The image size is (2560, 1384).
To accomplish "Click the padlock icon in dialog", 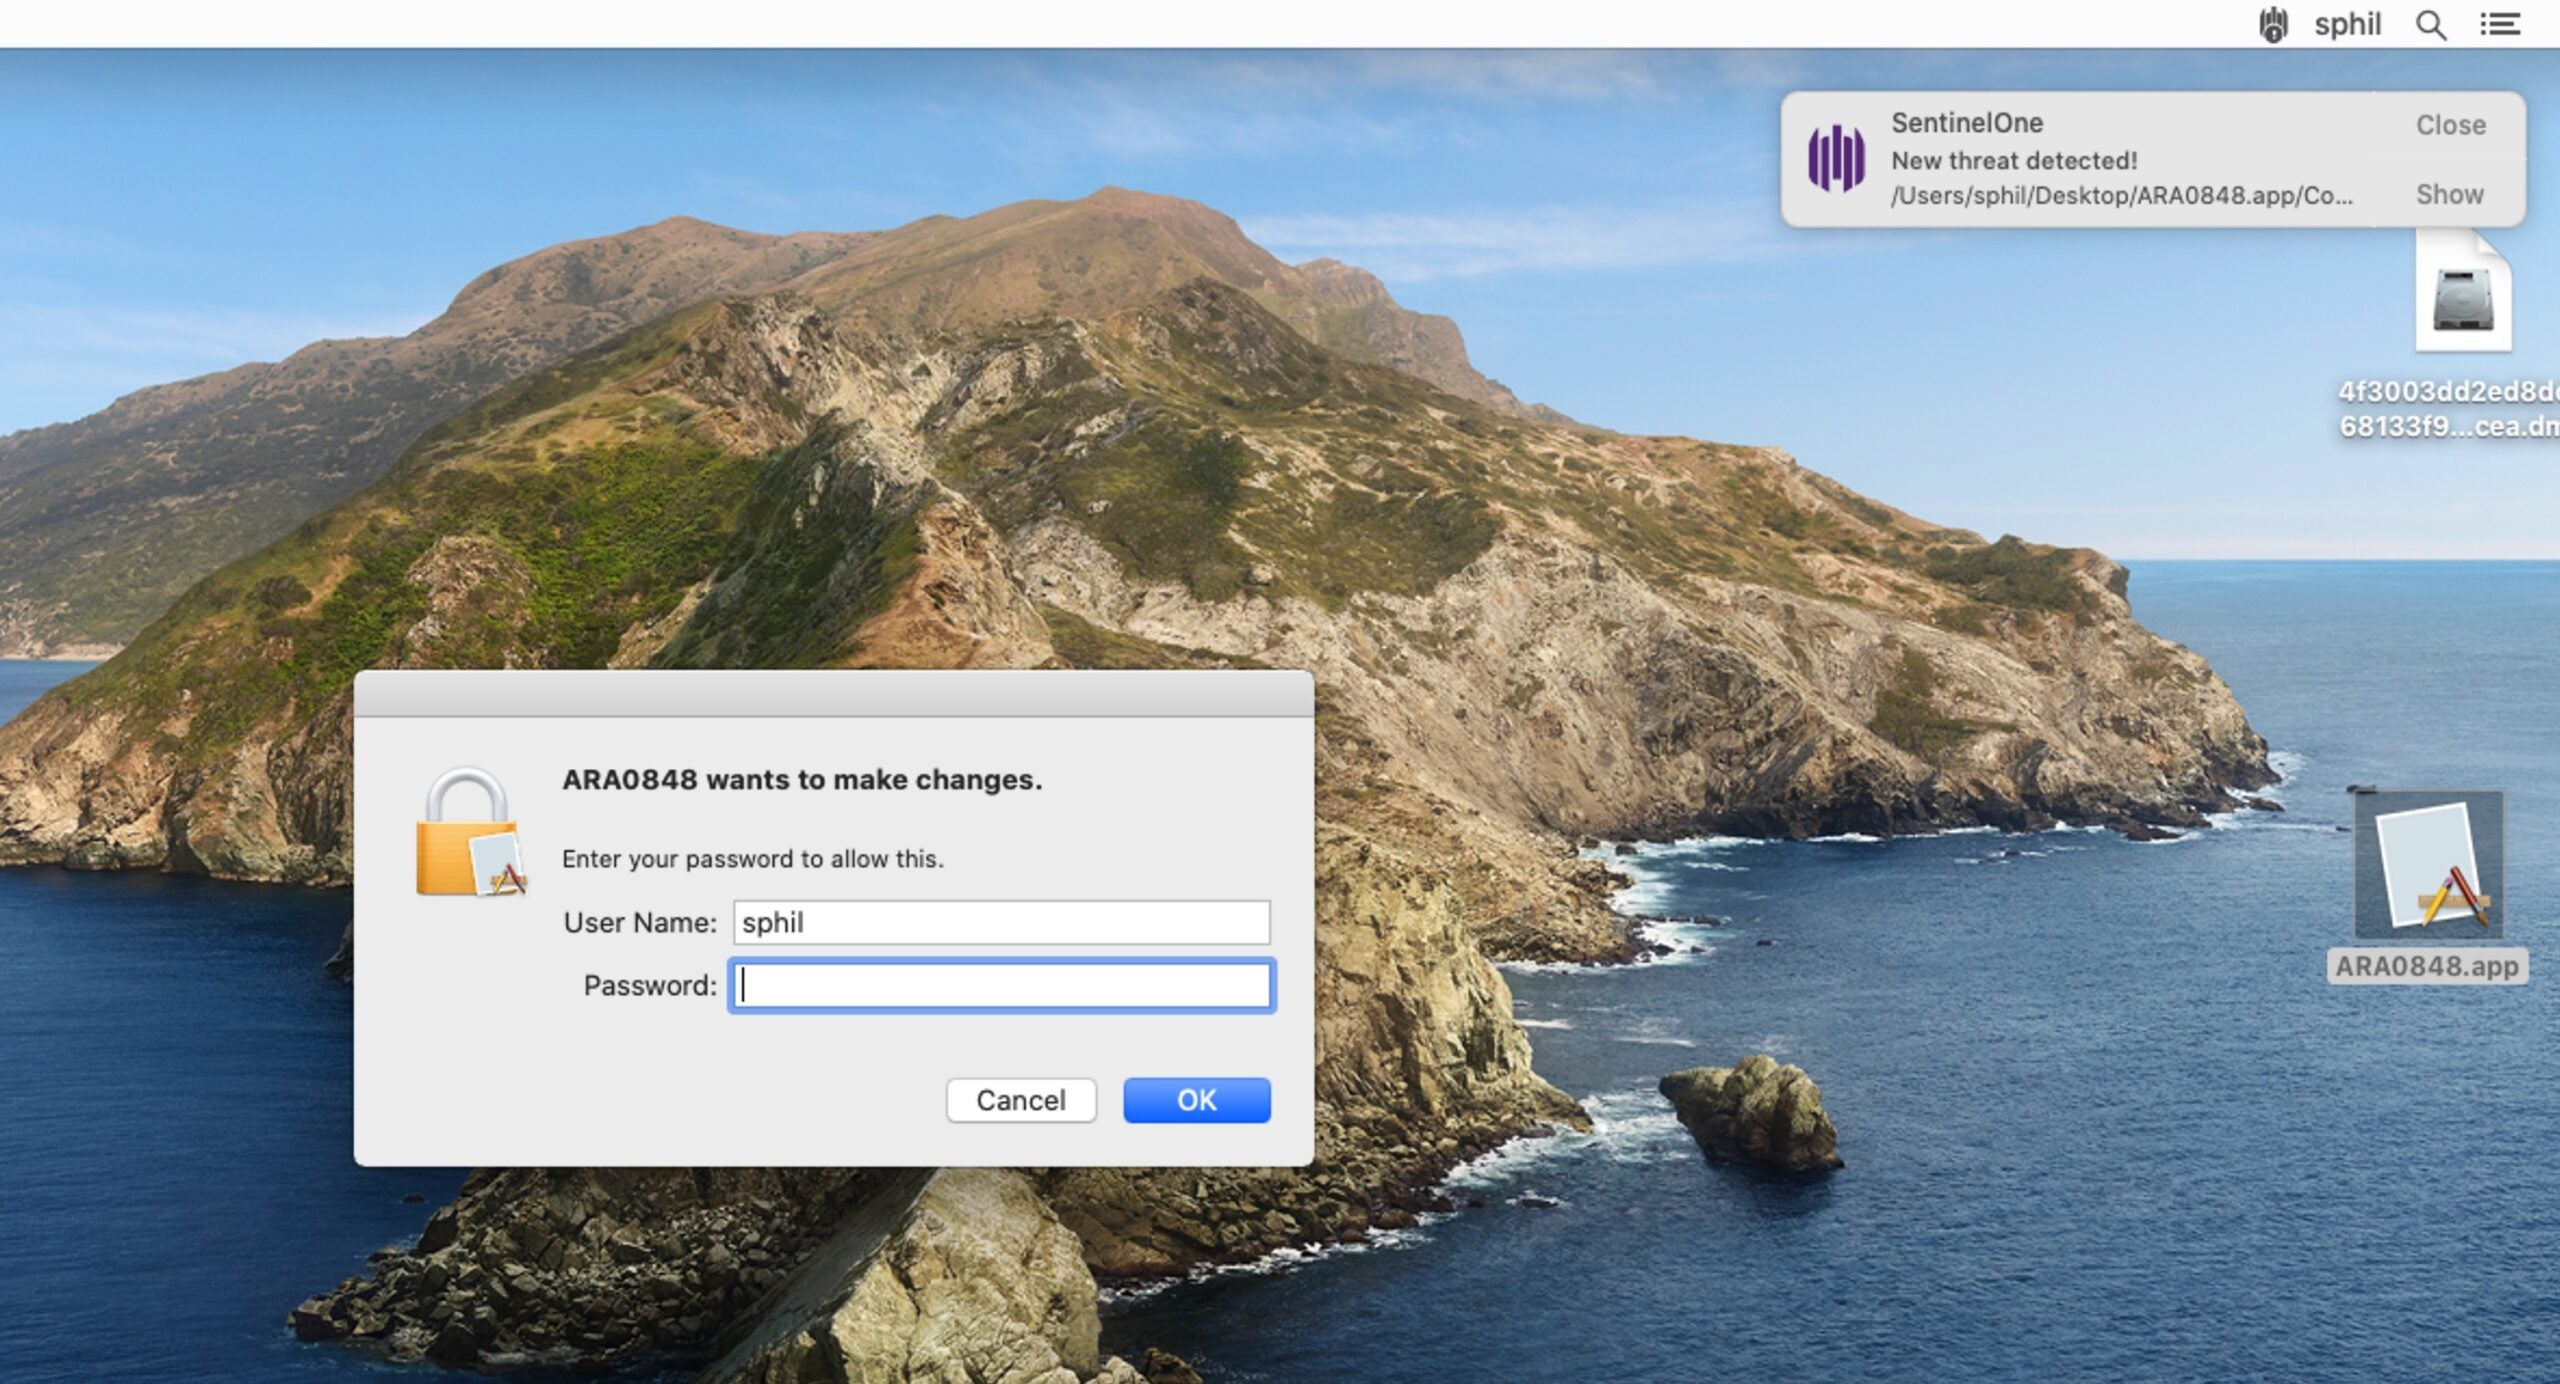I will [x=468, y=834].
